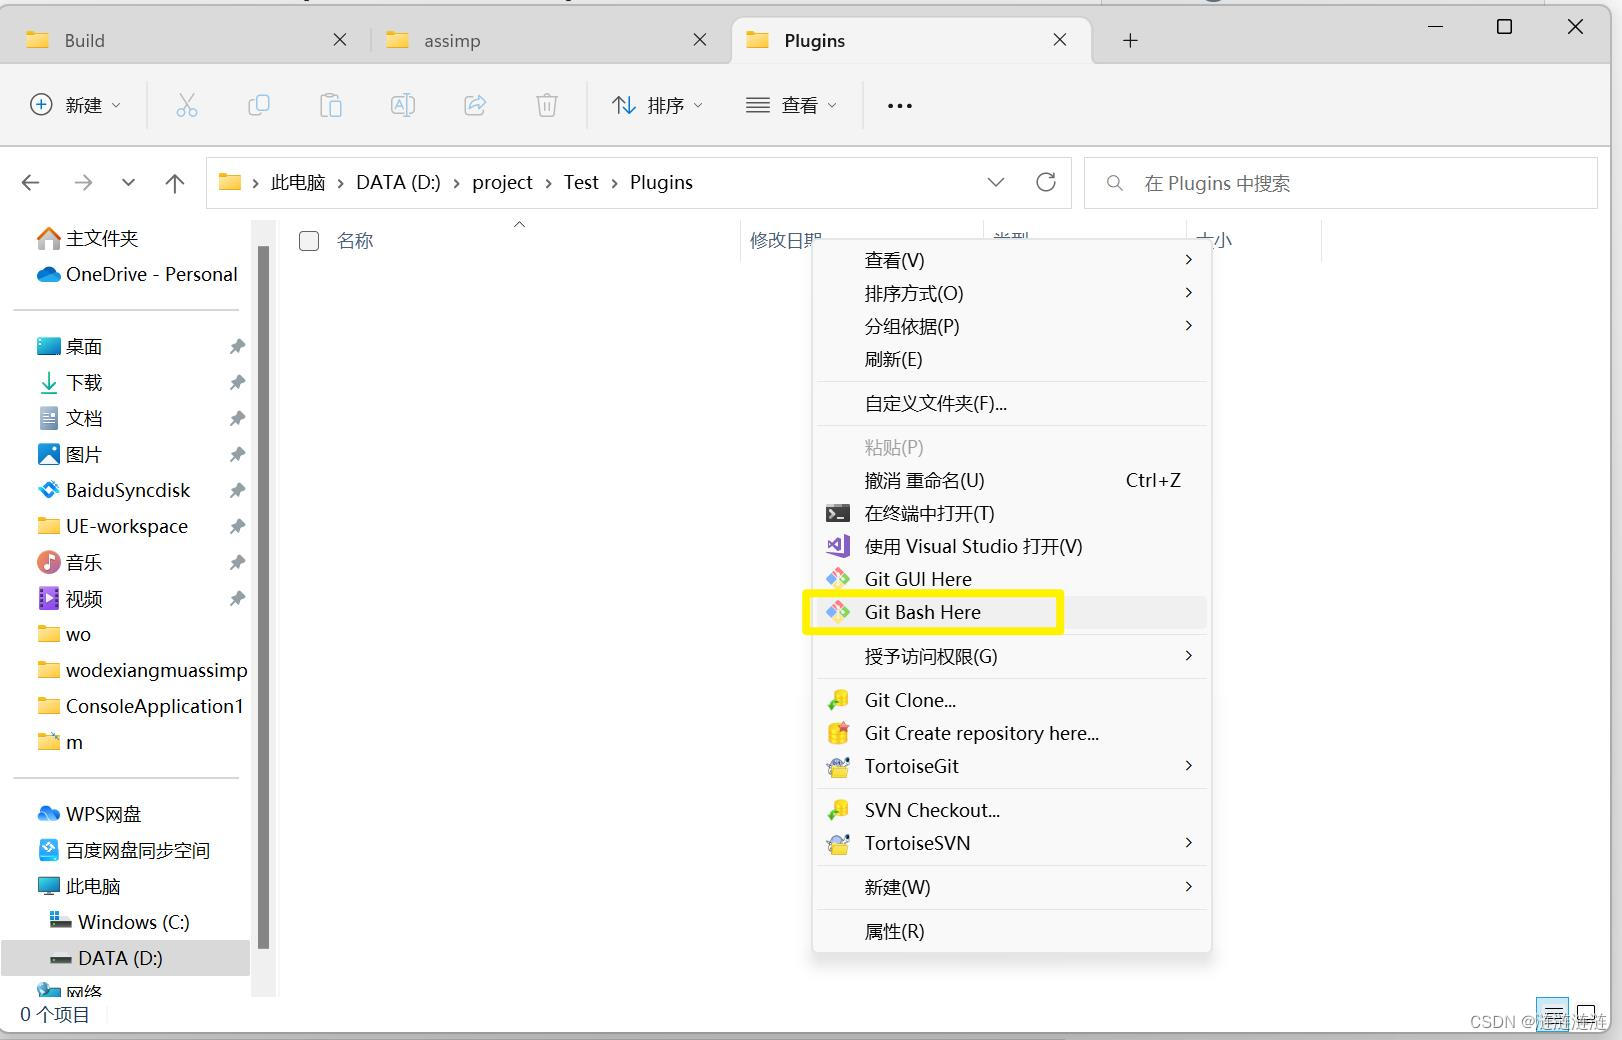
Task: Click 此电脑 in the address breadcrumb
Action: click(x=298, y=183)
